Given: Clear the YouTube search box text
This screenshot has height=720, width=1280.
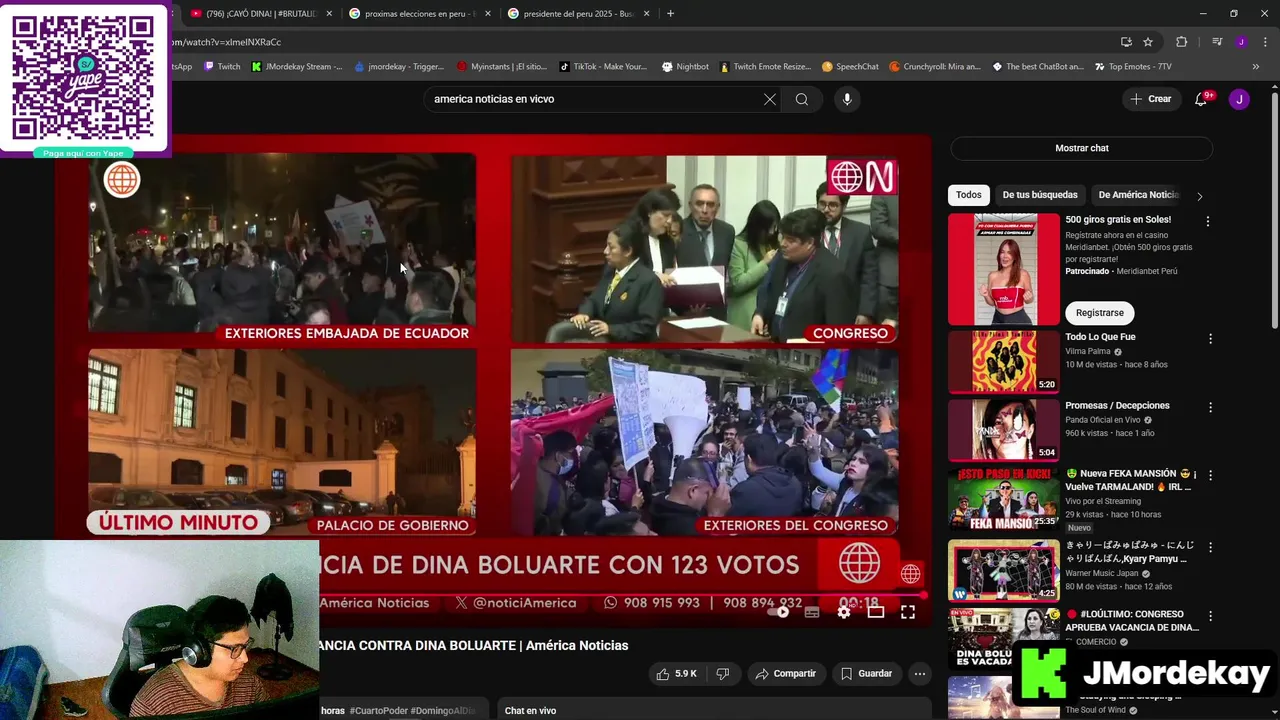Looking at the screenshot, I should click(769, 99).
